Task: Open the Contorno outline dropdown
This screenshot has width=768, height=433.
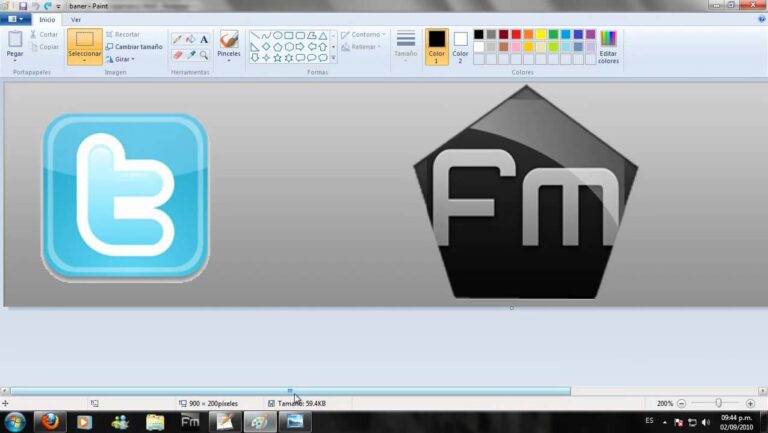Action: coord(363,34)
